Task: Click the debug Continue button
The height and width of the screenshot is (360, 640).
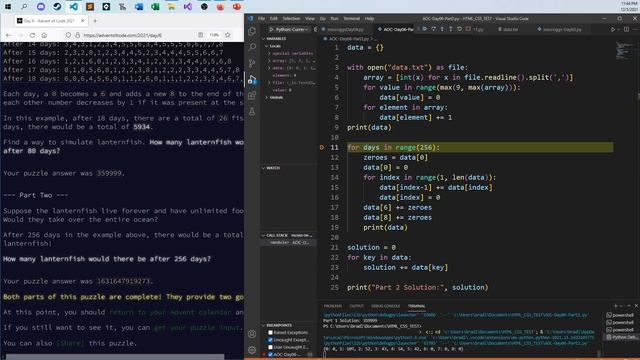Action: [x=425, y=29]
